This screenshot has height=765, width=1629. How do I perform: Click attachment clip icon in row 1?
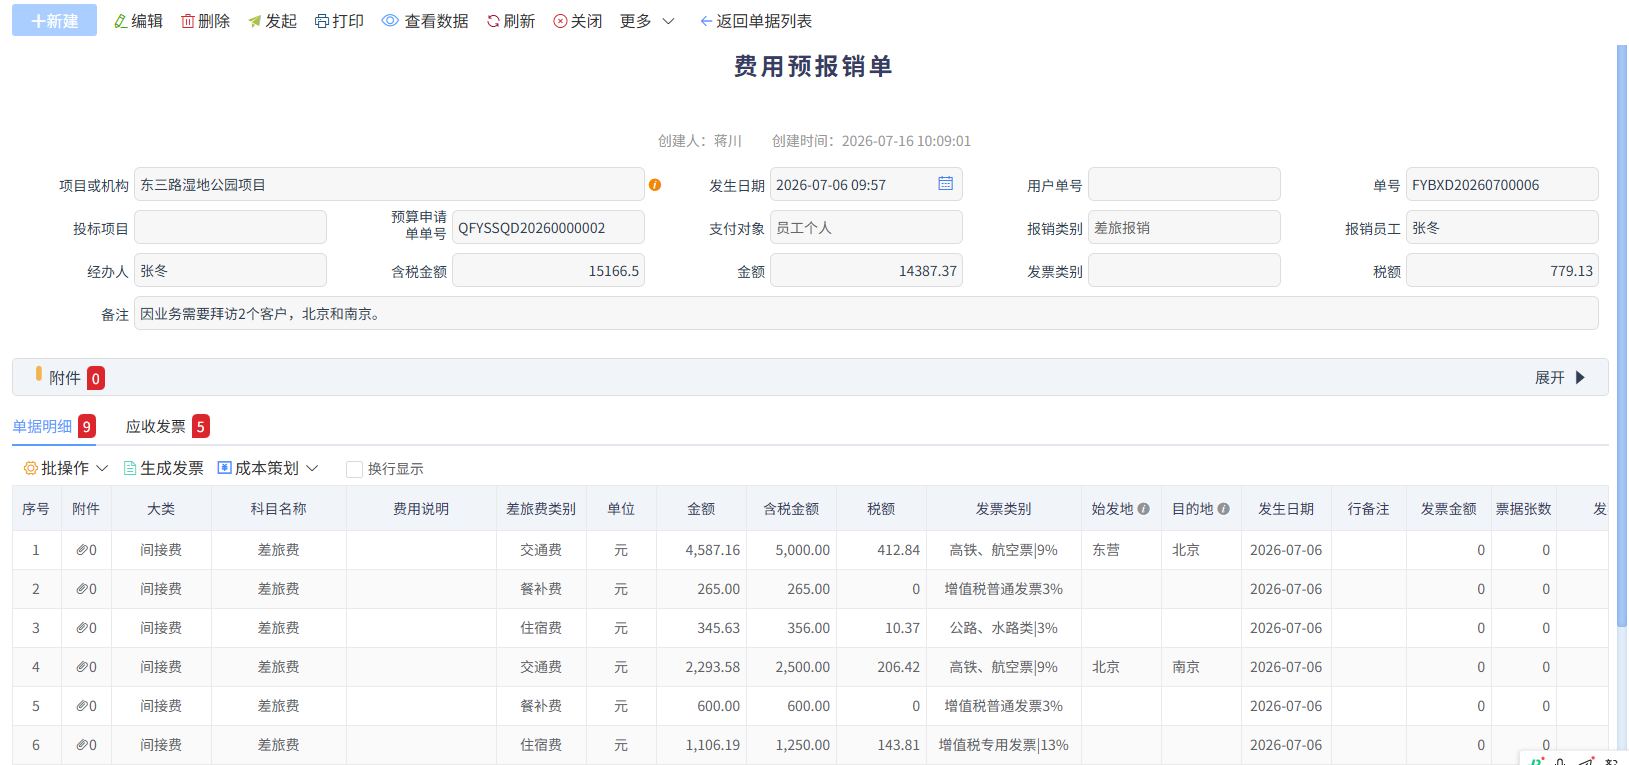coord(82,550)
